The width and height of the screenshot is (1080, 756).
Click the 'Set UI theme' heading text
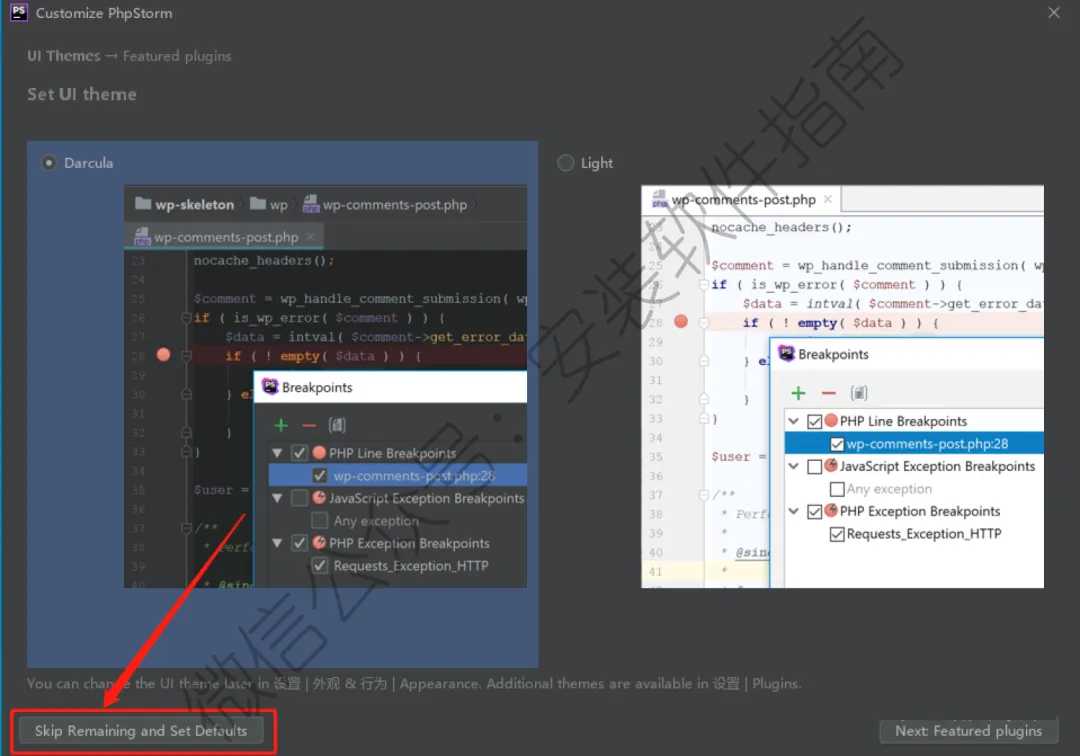[82, 94]
